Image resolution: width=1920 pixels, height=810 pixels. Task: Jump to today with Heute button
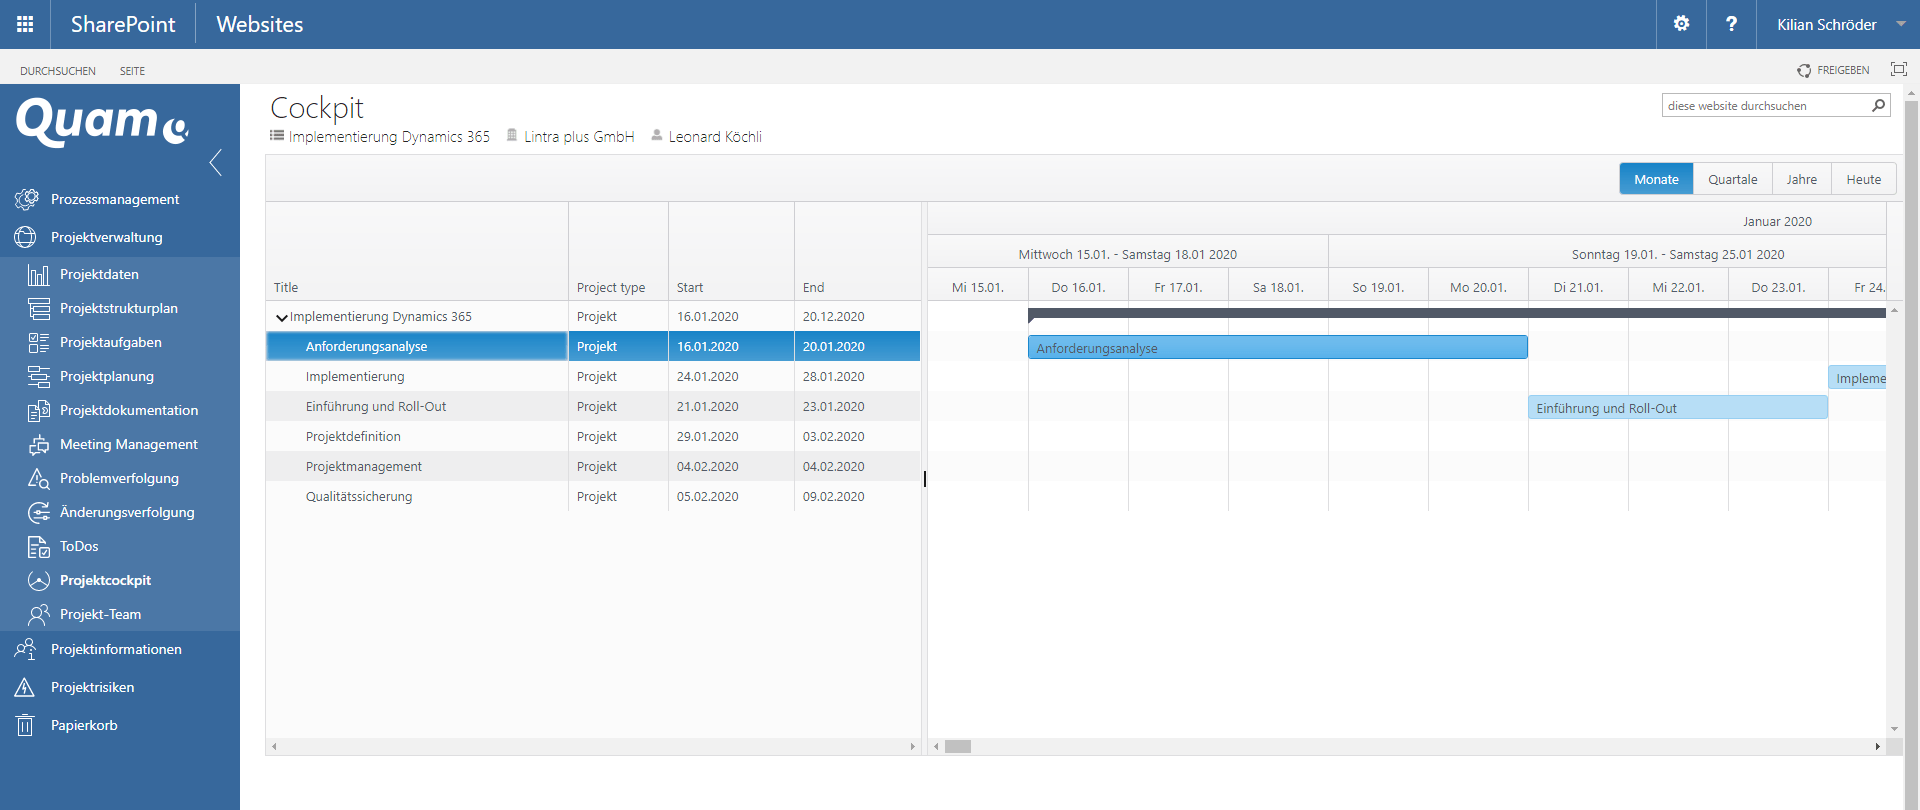[x=1863, y=179]
